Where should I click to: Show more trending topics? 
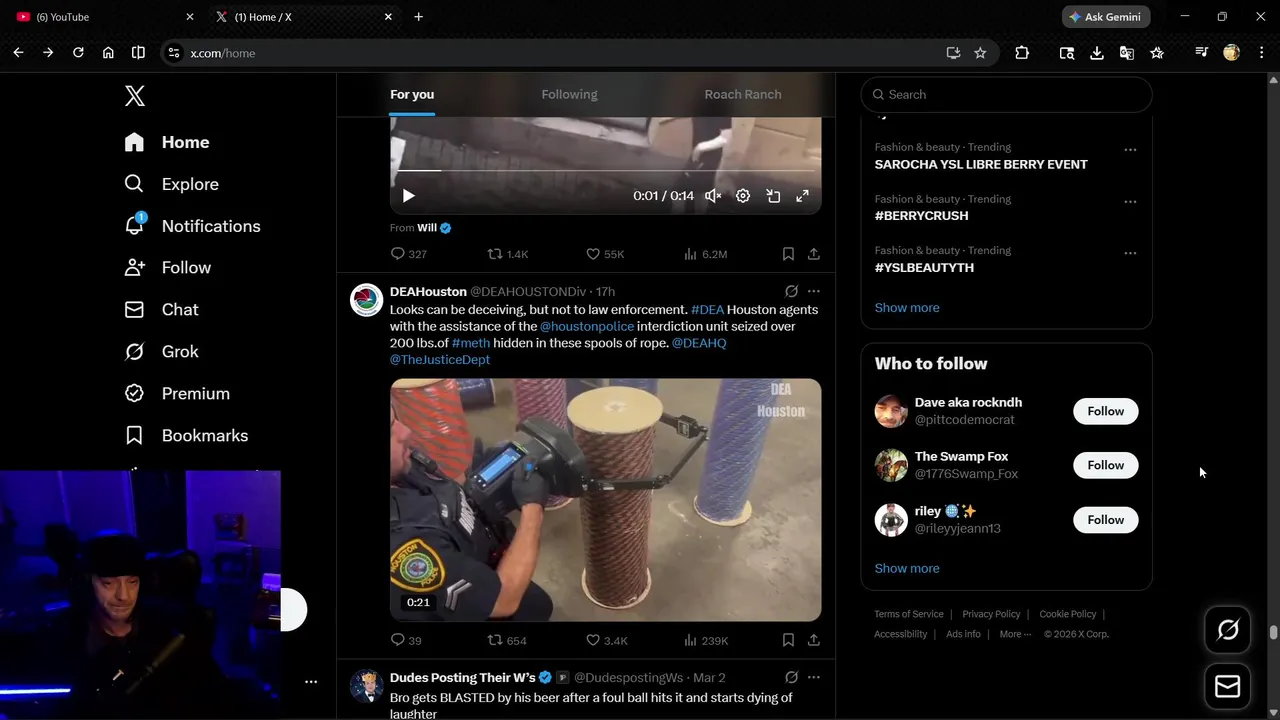pyautogui.click(x=907, y=307)
